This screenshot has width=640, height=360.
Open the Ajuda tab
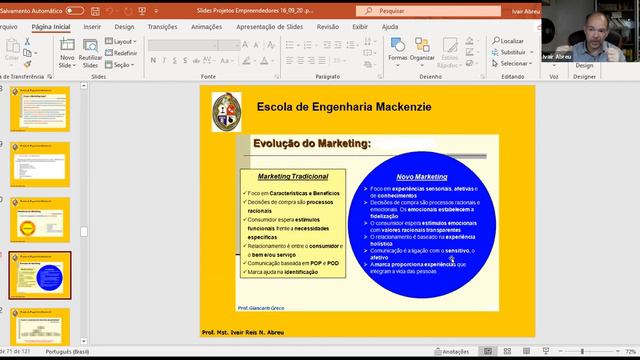(x=390, y=27)
